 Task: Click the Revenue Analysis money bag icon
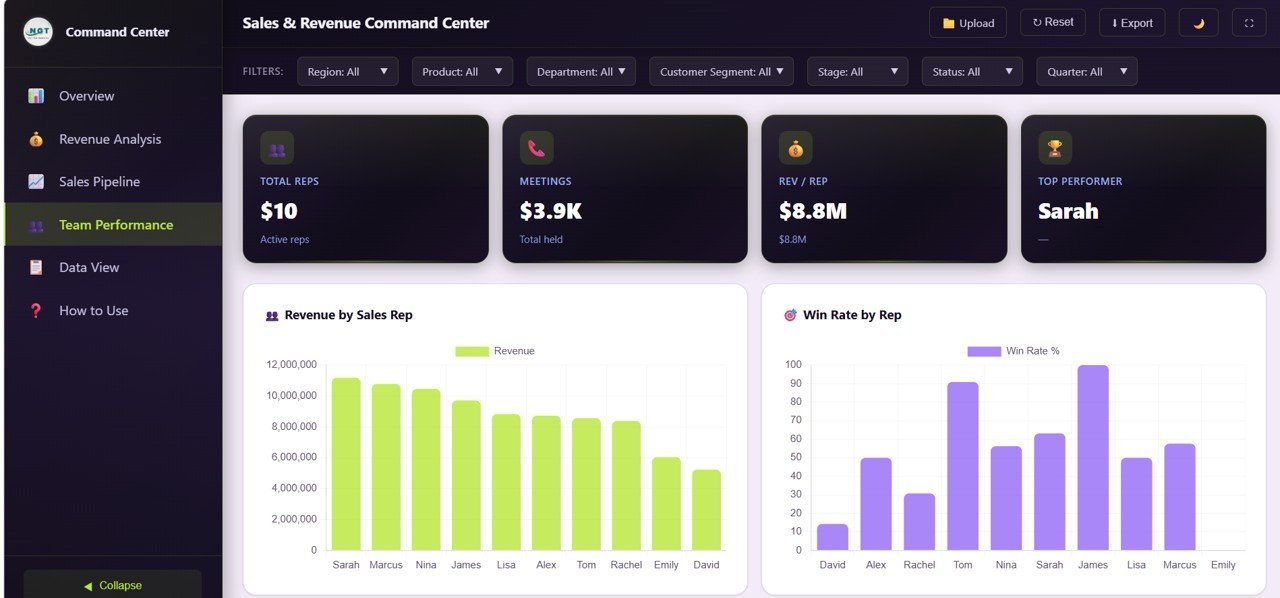[x=38, y=138]
